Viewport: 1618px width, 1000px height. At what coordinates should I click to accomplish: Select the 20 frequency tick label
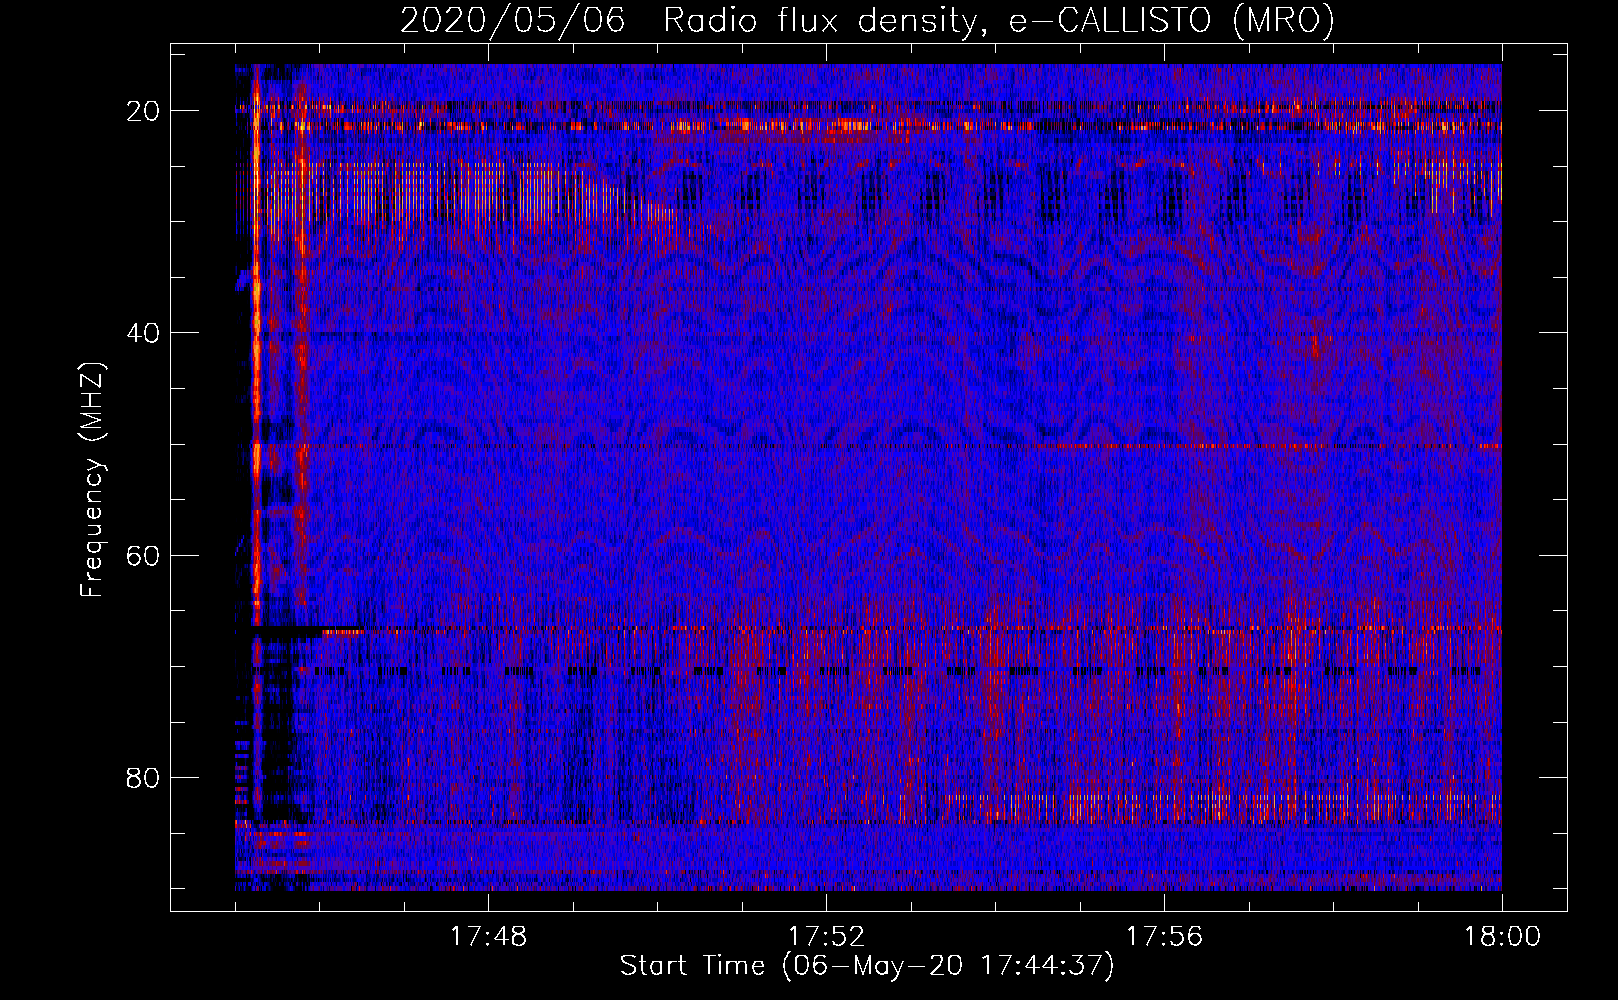[144, 111]
